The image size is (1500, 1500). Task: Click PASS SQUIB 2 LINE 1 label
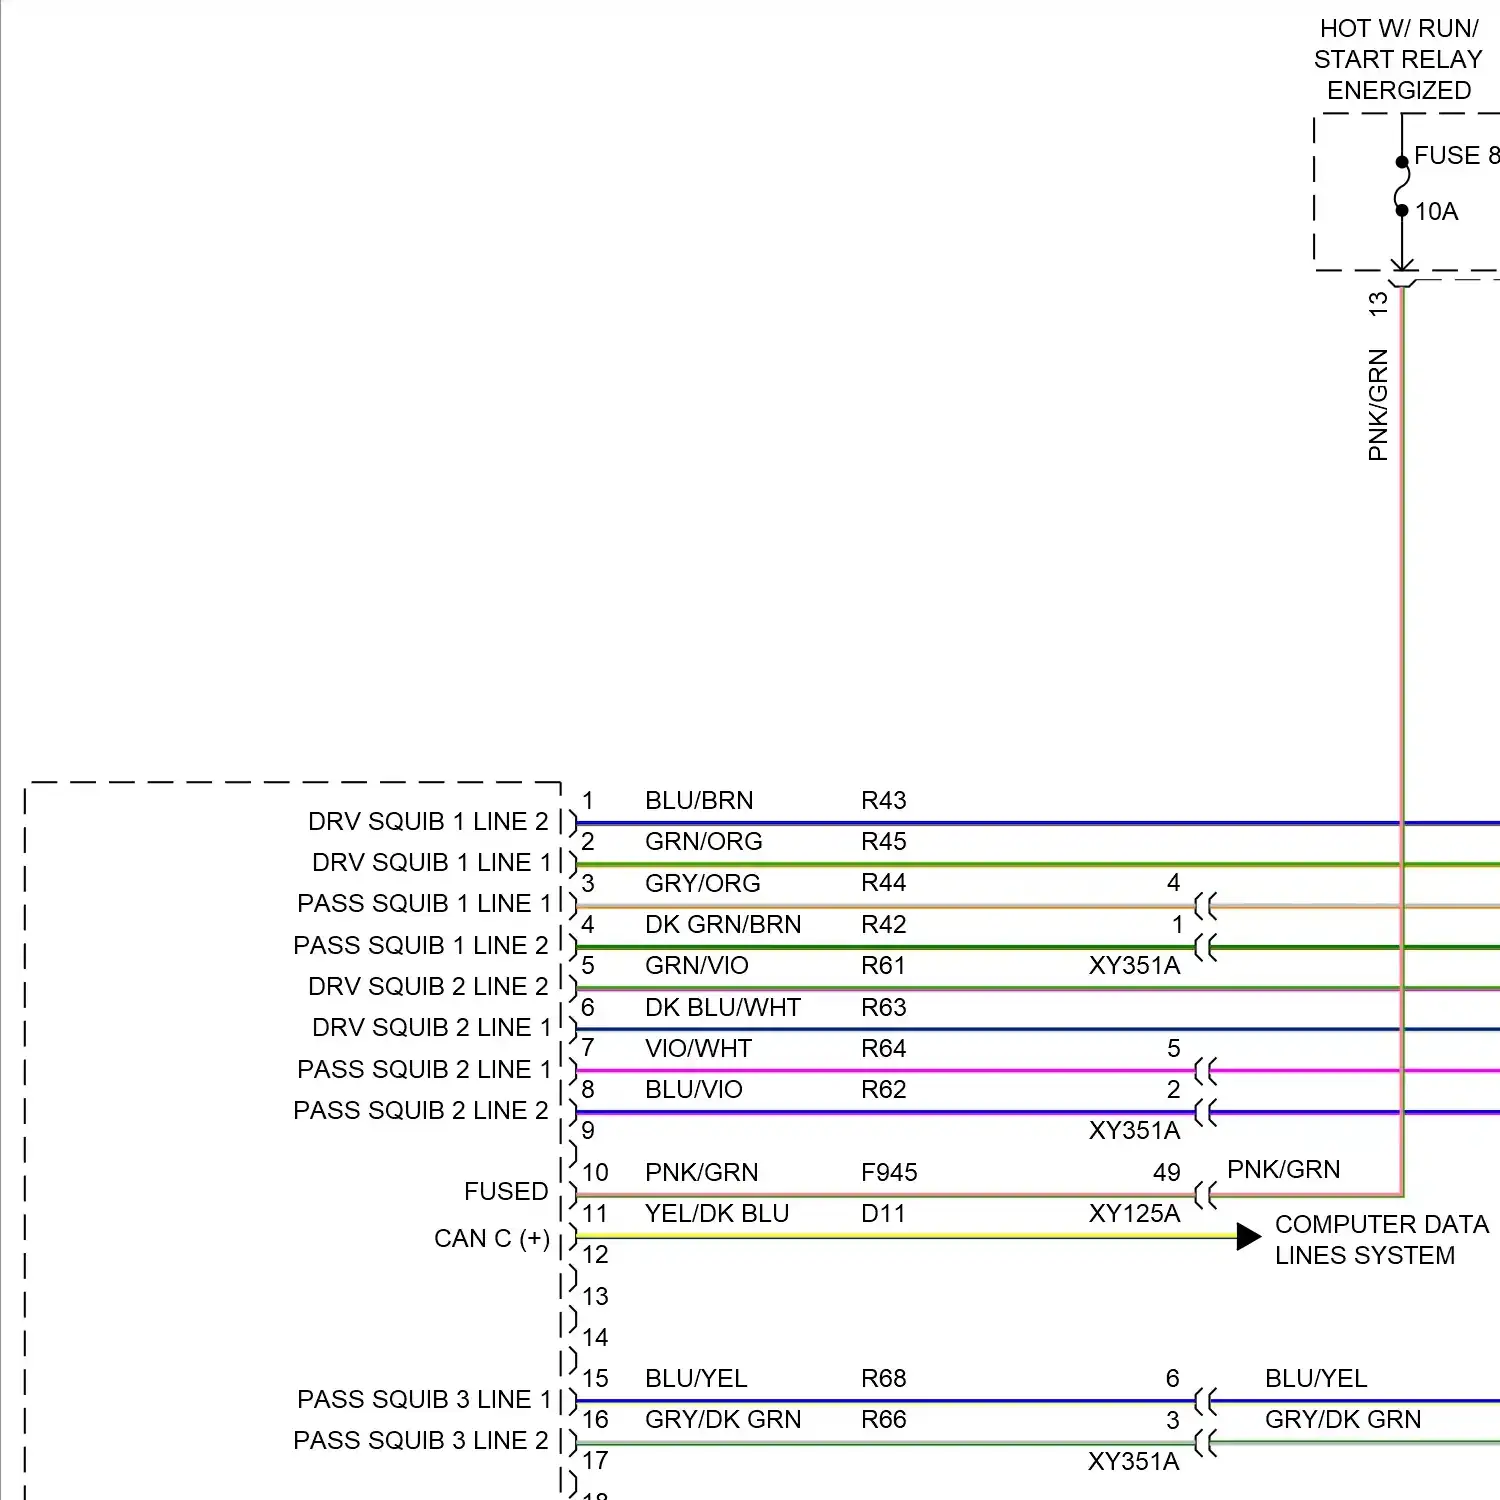point(424,1070)
